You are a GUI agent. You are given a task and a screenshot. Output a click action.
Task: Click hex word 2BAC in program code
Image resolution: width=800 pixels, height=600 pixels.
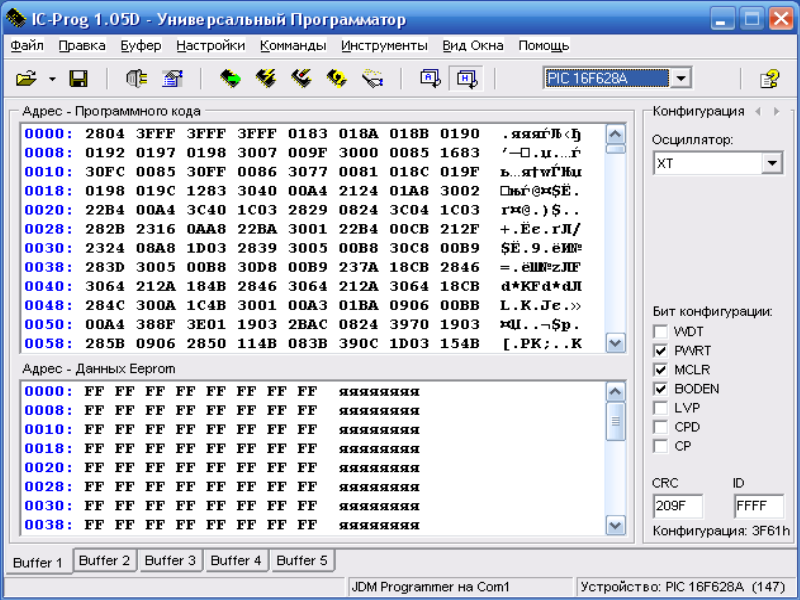[308, 324]
